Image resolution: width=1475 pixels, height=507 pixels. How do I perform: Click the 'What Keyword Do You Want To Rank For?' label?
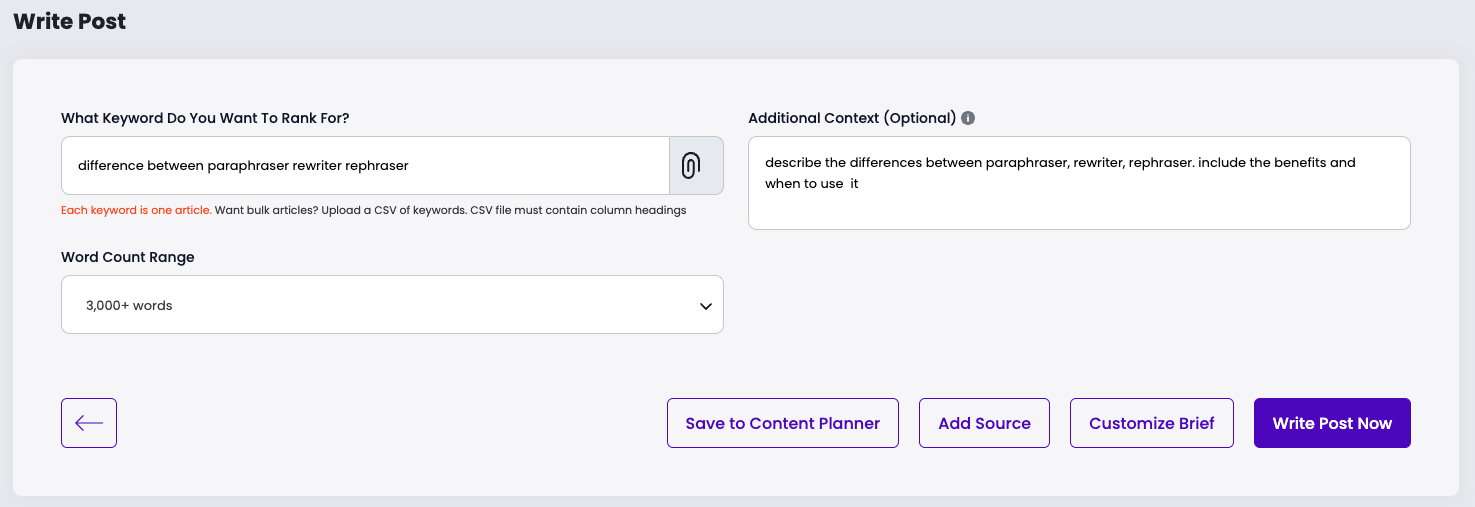205,118
